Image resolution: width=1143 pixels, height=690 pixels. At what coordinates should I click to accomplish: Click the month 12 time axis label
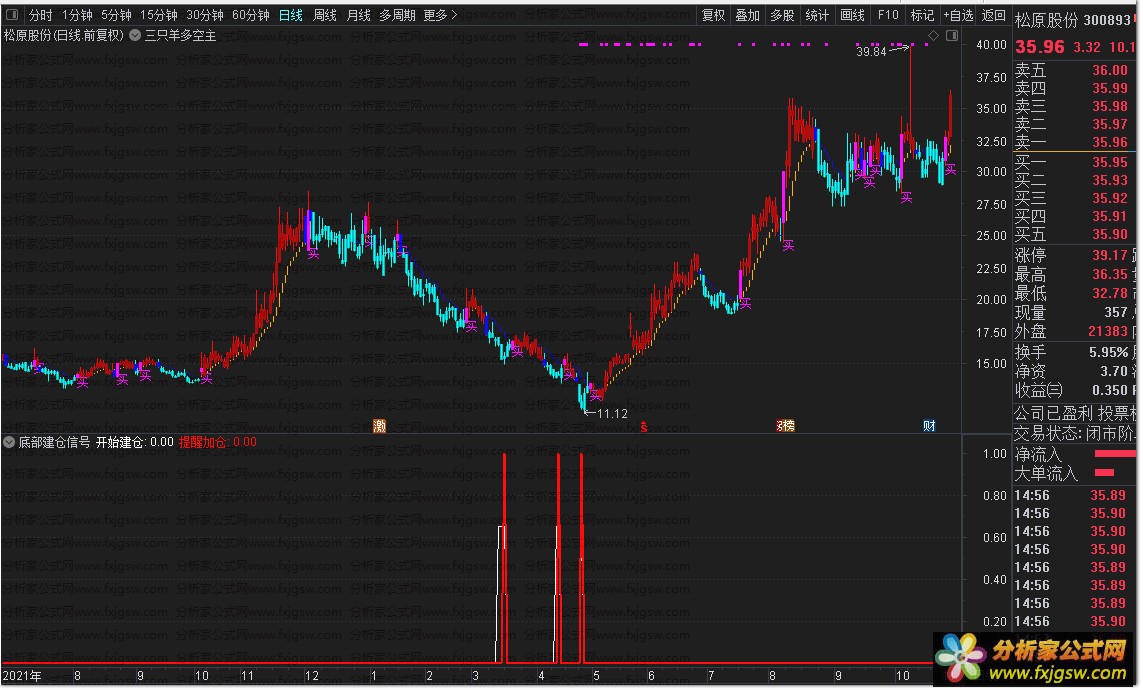311,676
